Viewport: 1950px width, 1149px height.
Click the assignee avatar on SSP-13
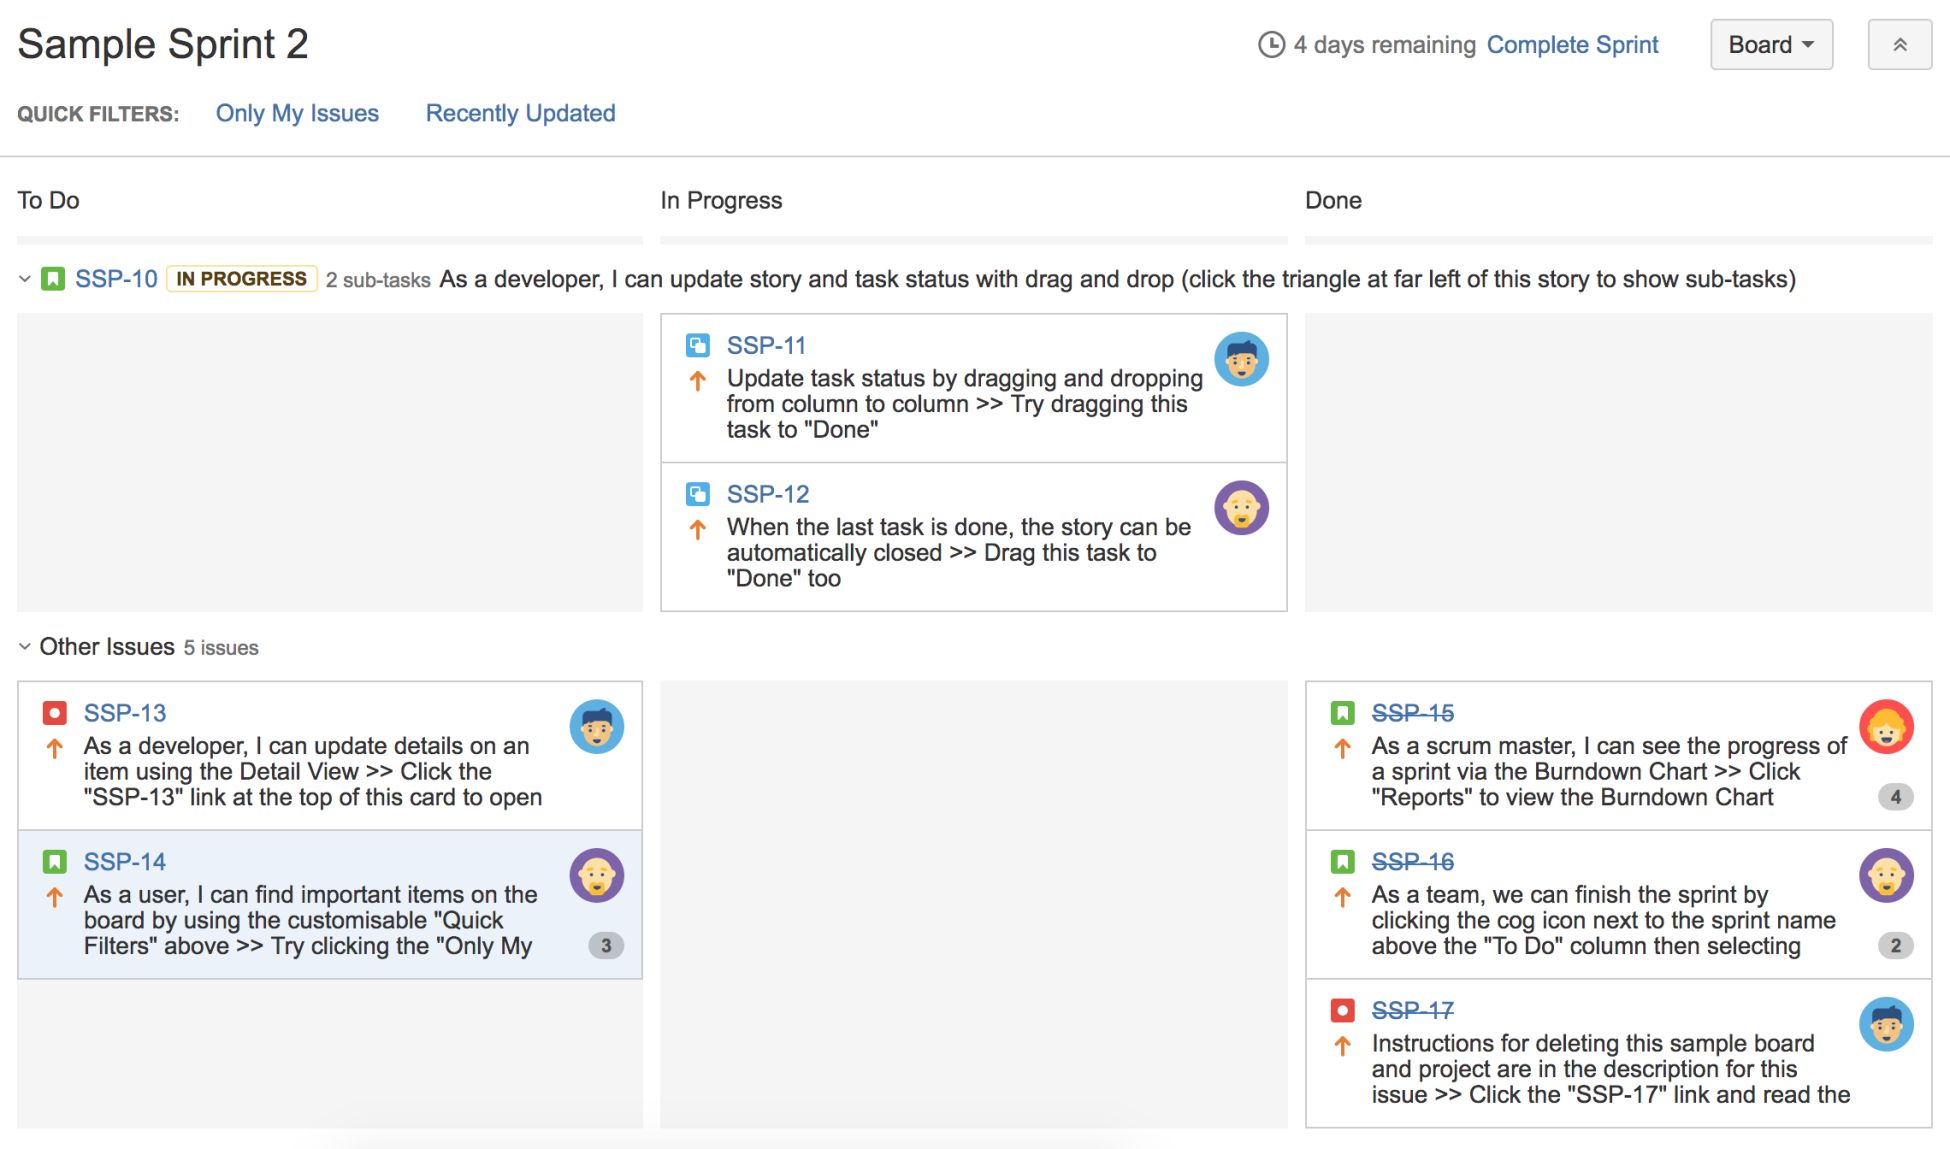597,727
